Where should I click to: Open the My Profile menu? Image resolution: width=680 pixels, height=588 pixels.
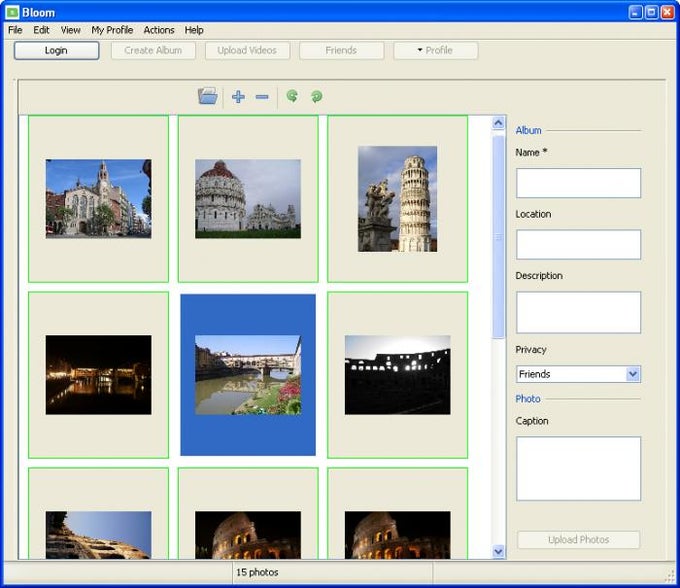(112, 30)
